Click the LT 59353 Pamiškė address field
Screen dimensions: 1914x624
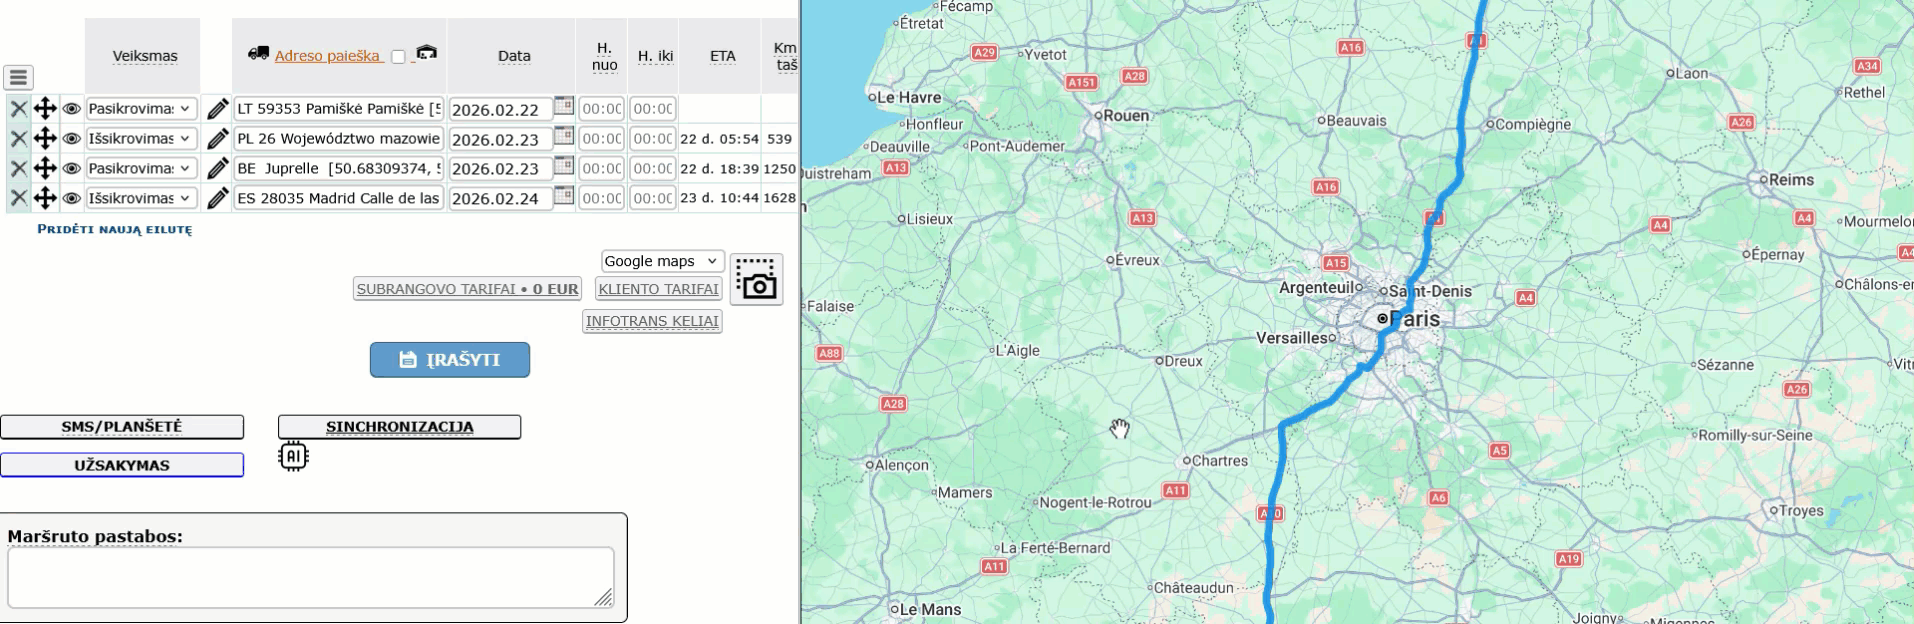pos(339,109)
